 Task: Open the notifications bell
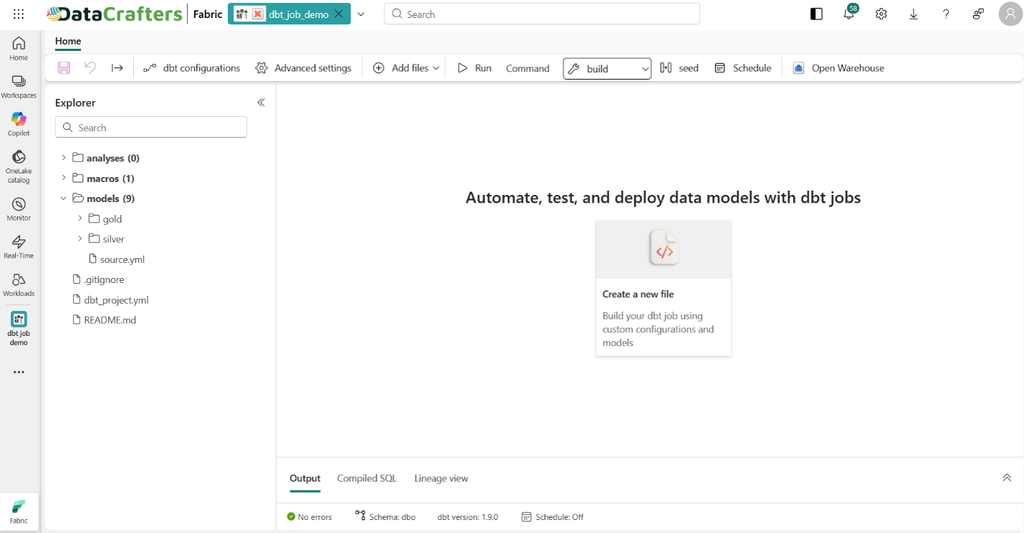point(849,13)
